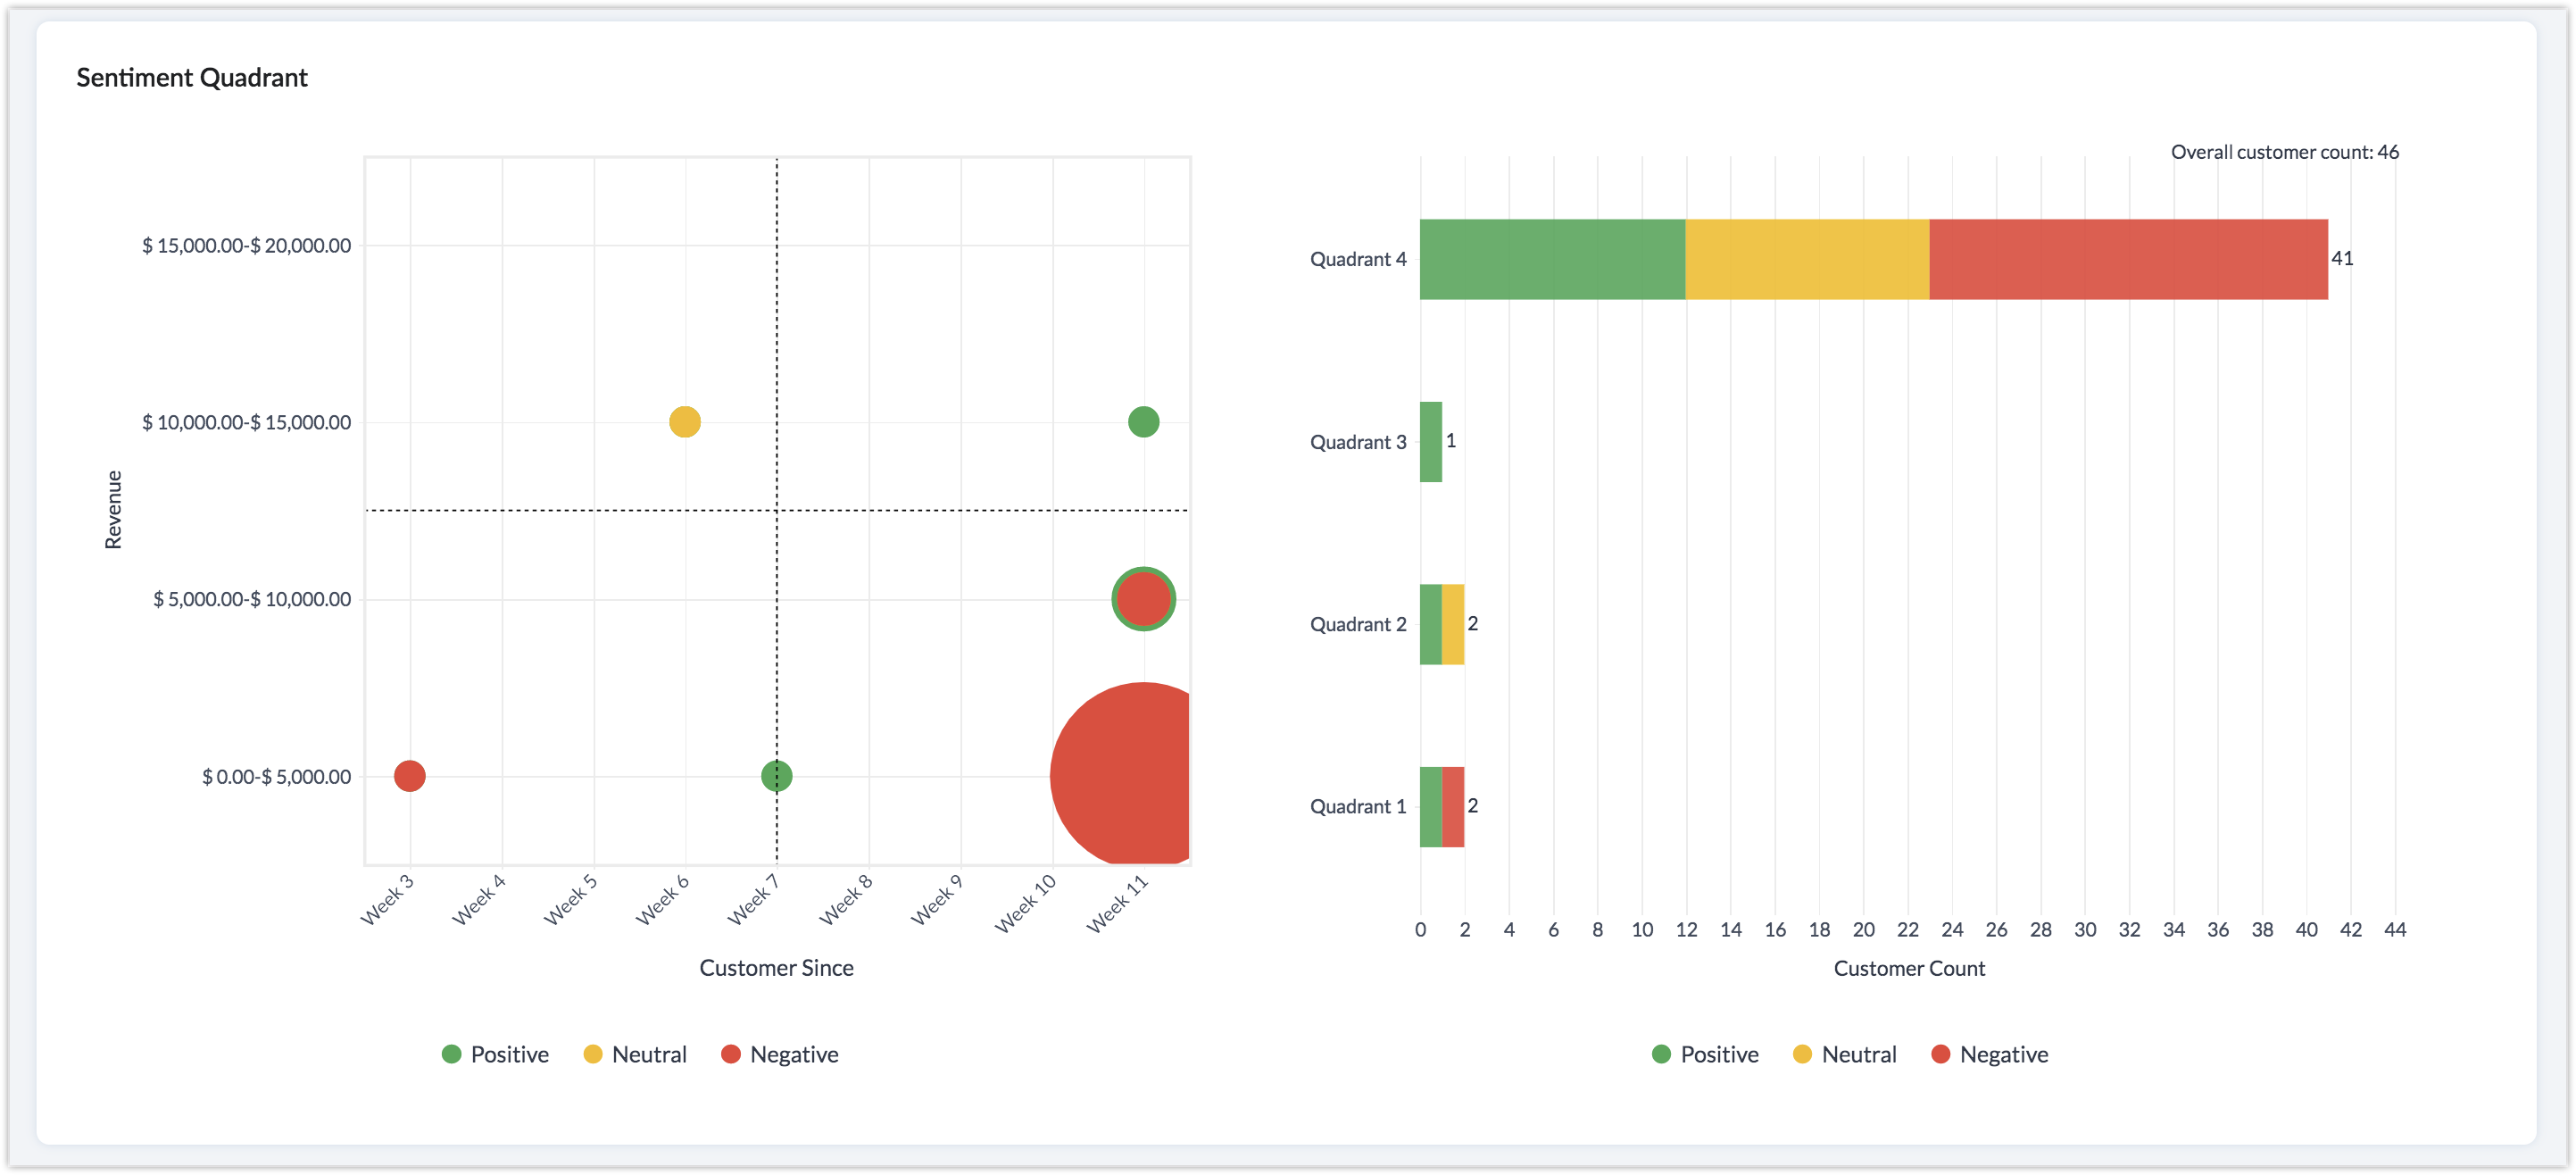Click Quadrant 2 green positive segment

[1431, 624]
